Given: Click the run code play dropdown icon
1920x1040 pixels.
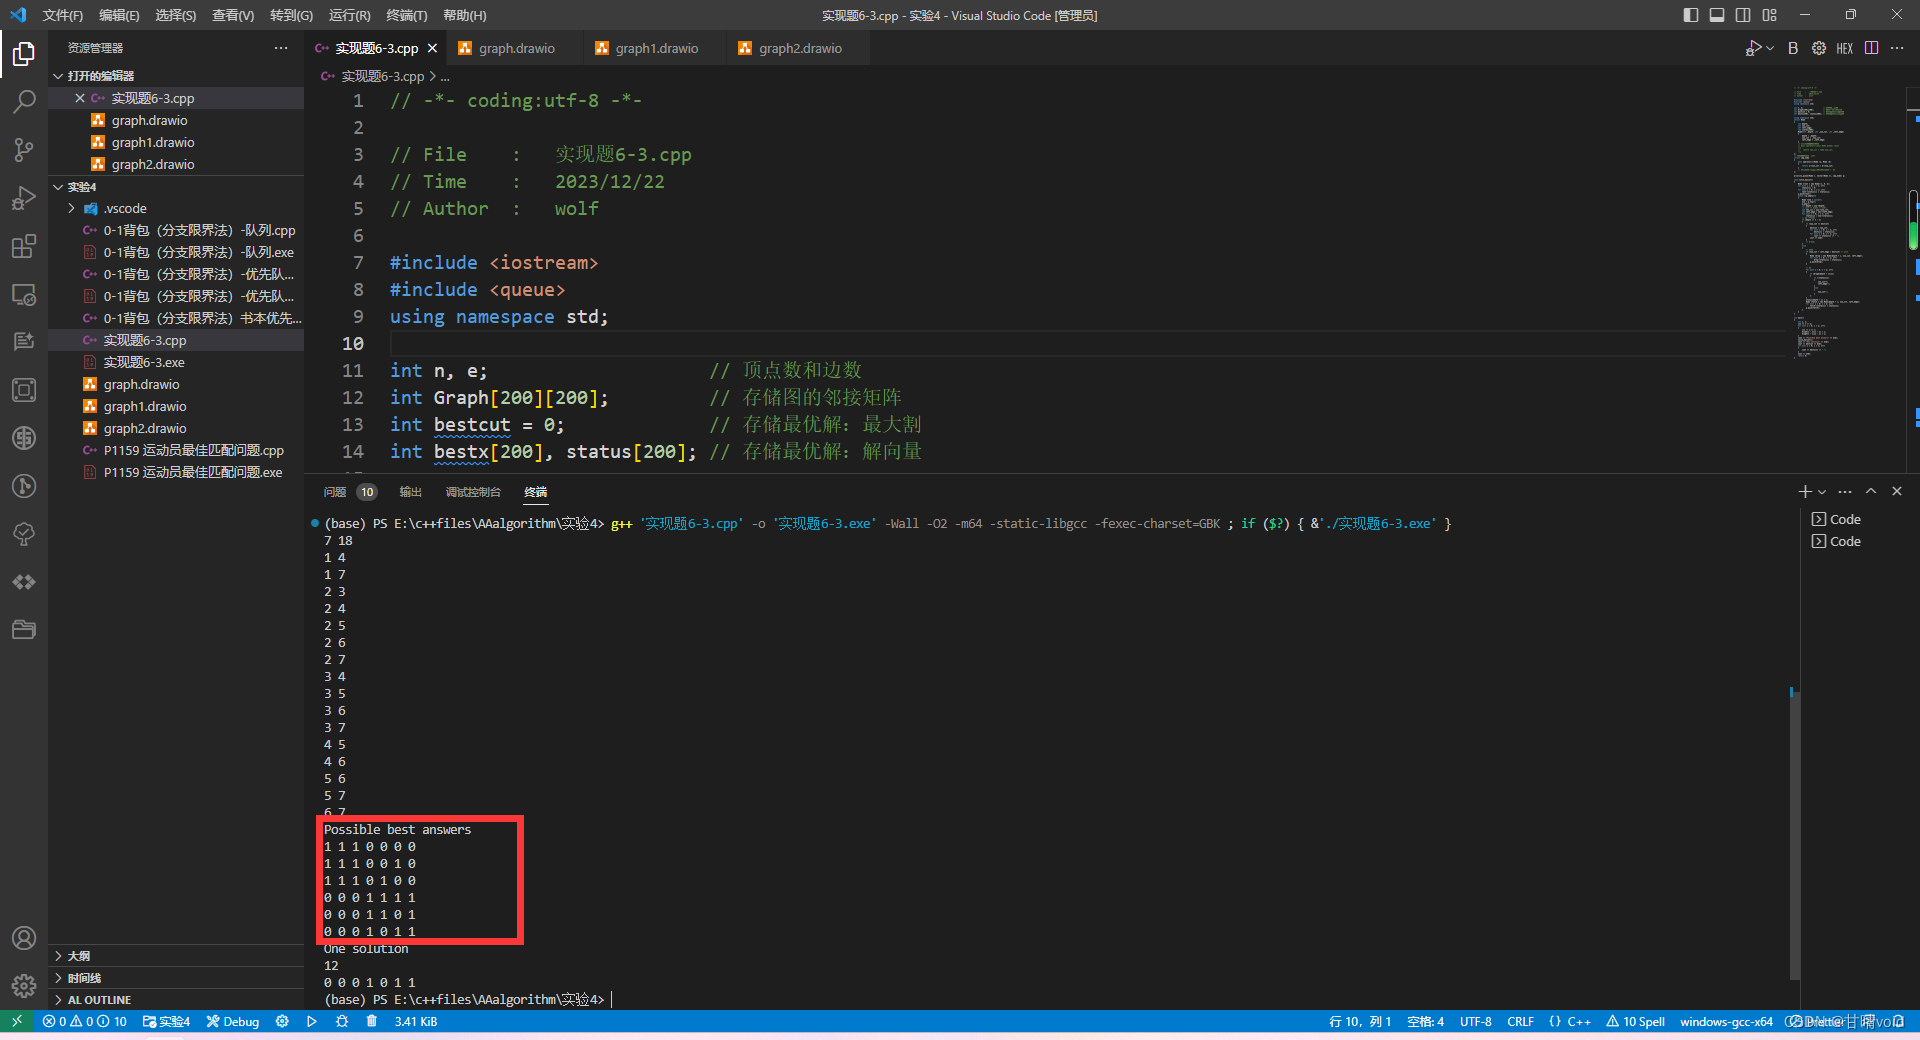Looking at the screenshot, I should click(1770, 48).
